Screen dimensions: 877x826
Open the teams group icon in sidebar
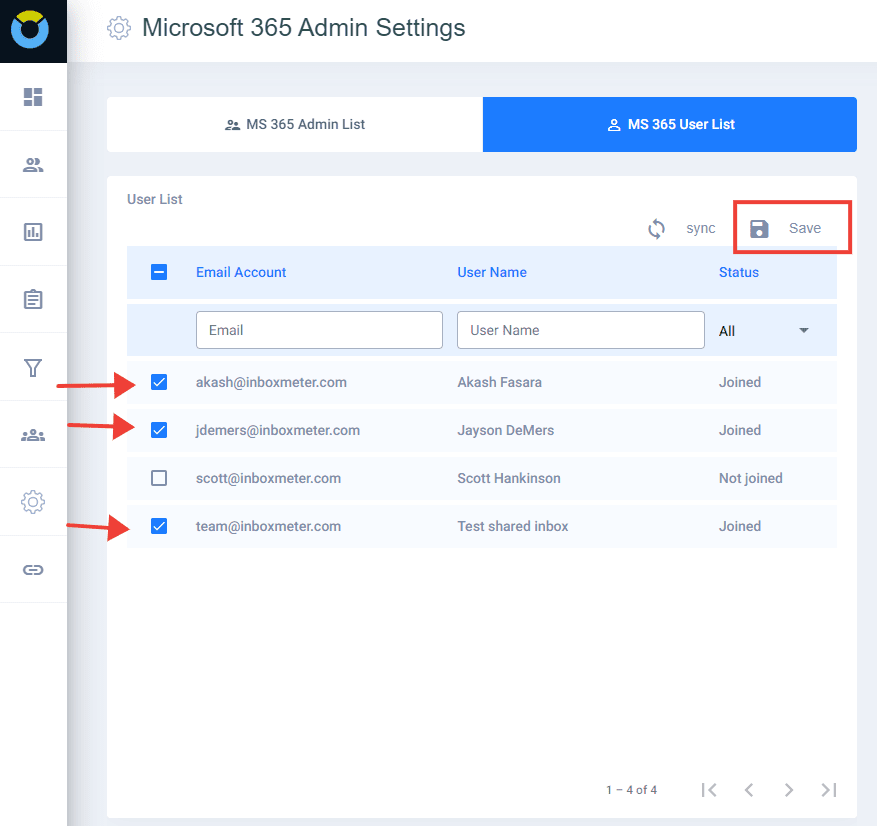33,434
